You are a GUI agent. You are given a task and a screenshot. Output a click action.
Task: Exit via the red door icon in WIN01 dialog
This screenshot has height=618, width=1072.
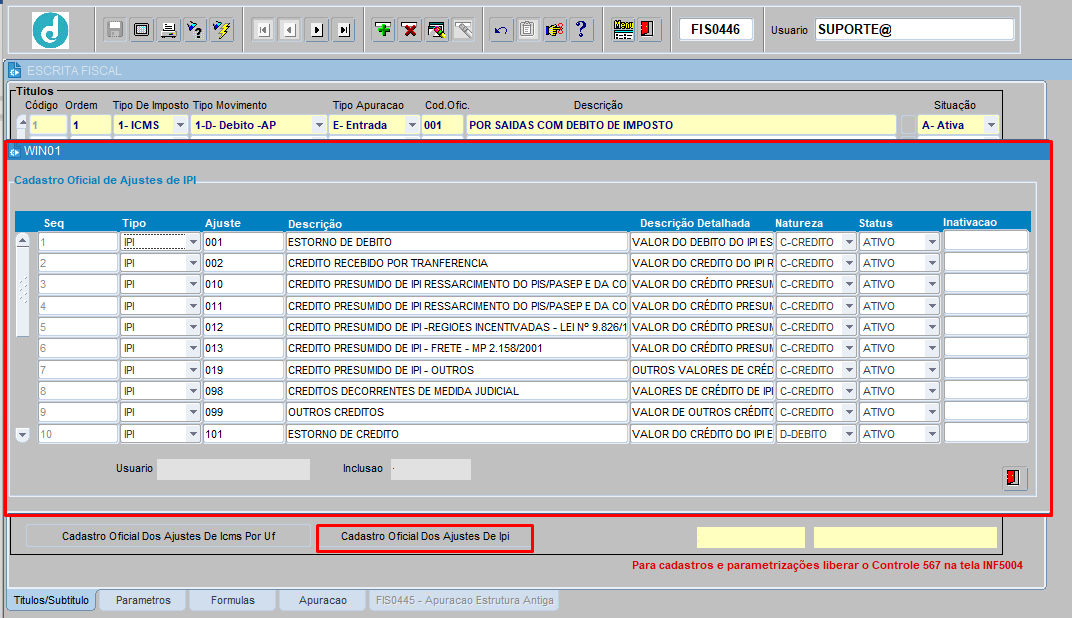click(1014, 479)
